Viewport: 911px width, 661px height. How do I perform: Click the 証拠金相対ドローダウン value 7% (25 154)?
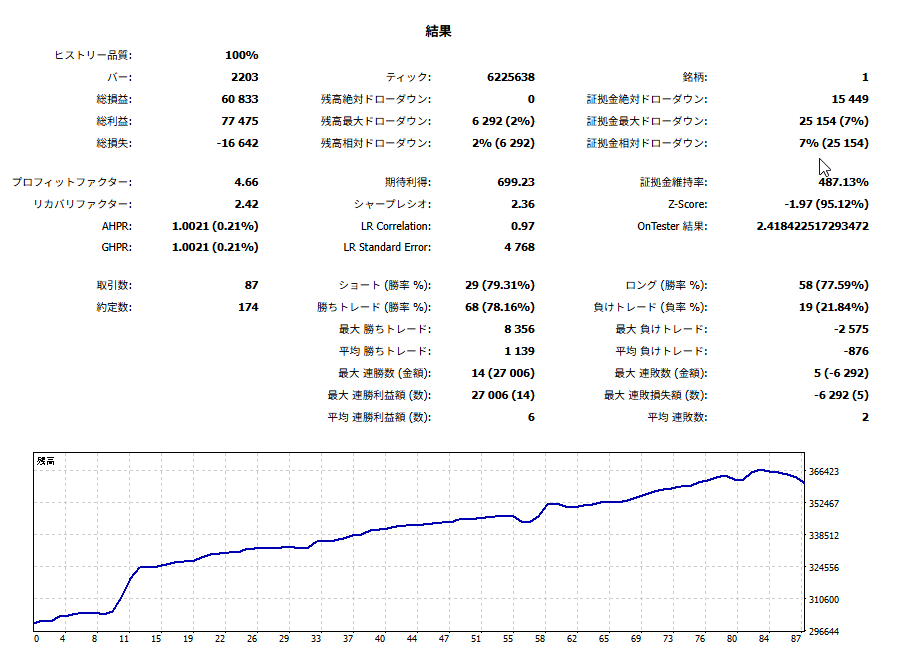[834, 143]
